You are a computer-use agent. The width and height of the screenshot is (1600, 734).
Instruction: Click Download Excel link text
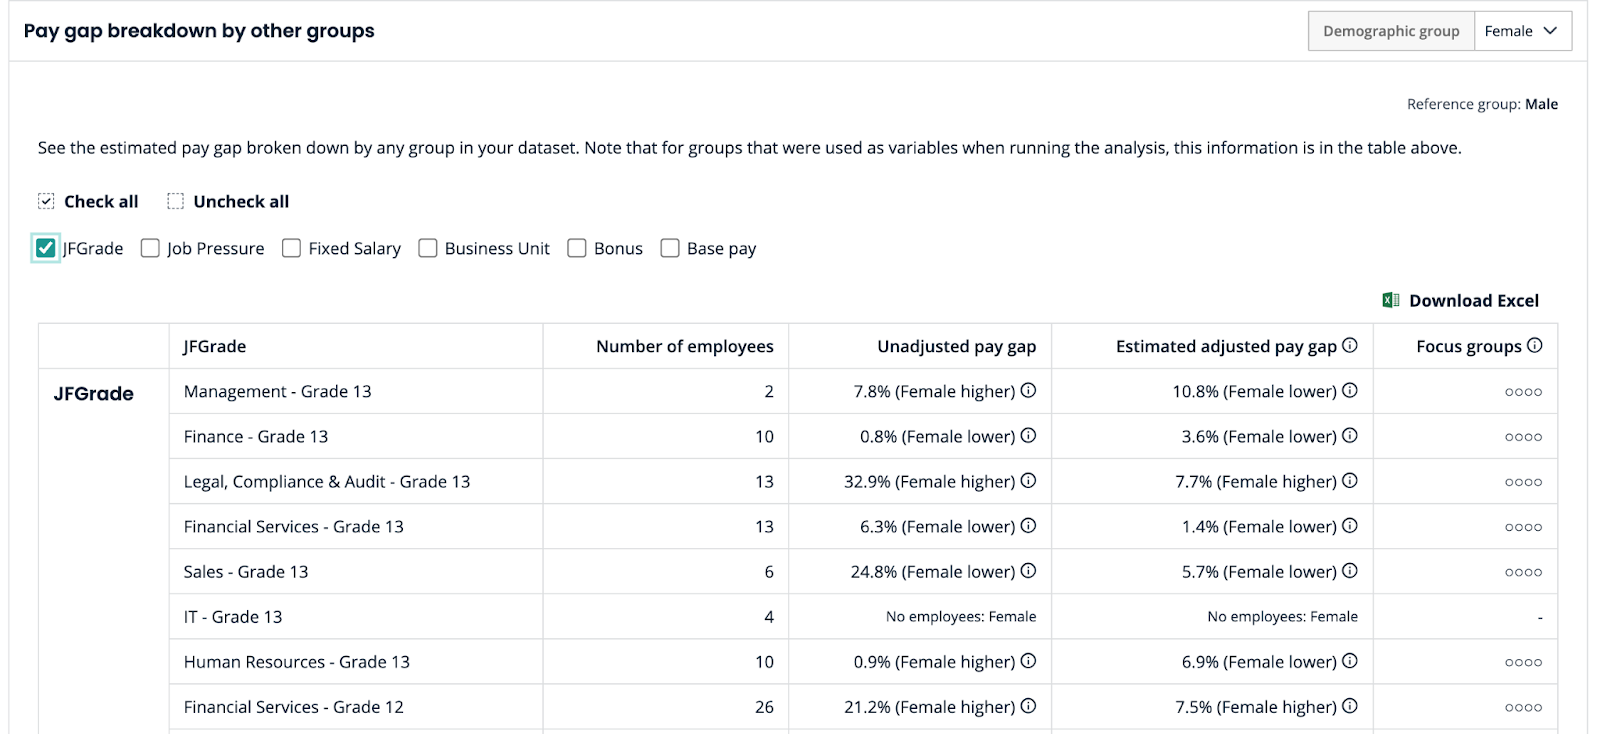click(x=1473, y=300)
